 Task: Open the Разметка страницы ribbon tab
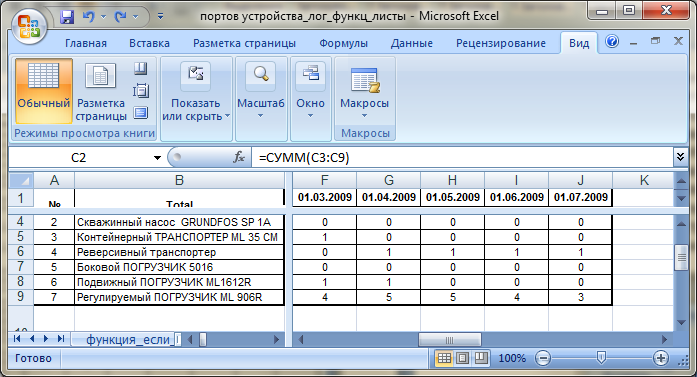point(244,43)
